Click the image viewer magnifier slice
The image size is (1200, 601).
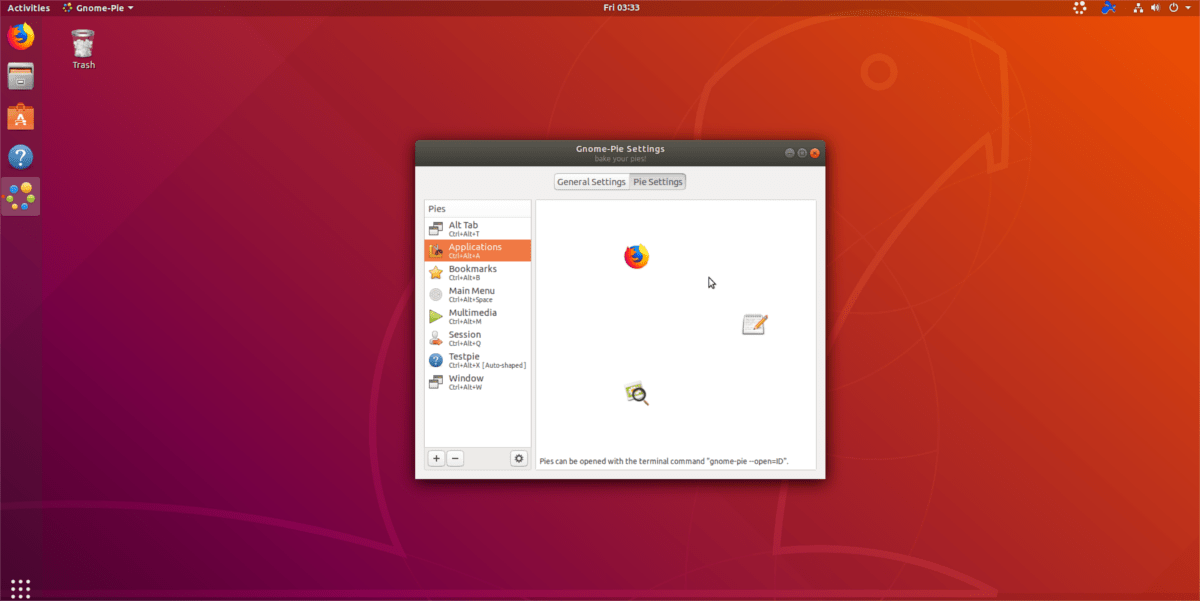point(637,394)
